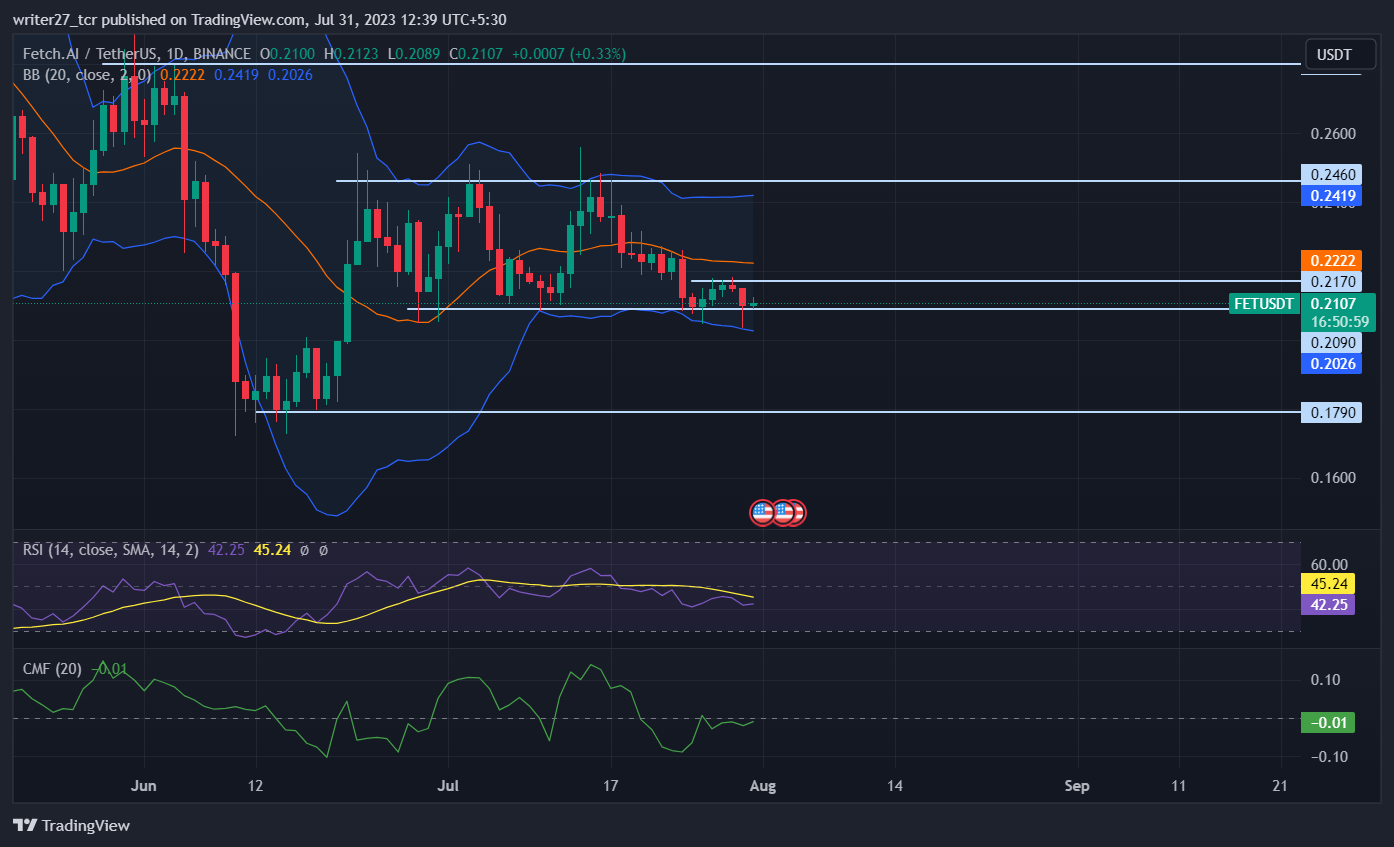
Task: Click the orange 0.2222 Bollinger basis label
Action: click(1331, 259)
